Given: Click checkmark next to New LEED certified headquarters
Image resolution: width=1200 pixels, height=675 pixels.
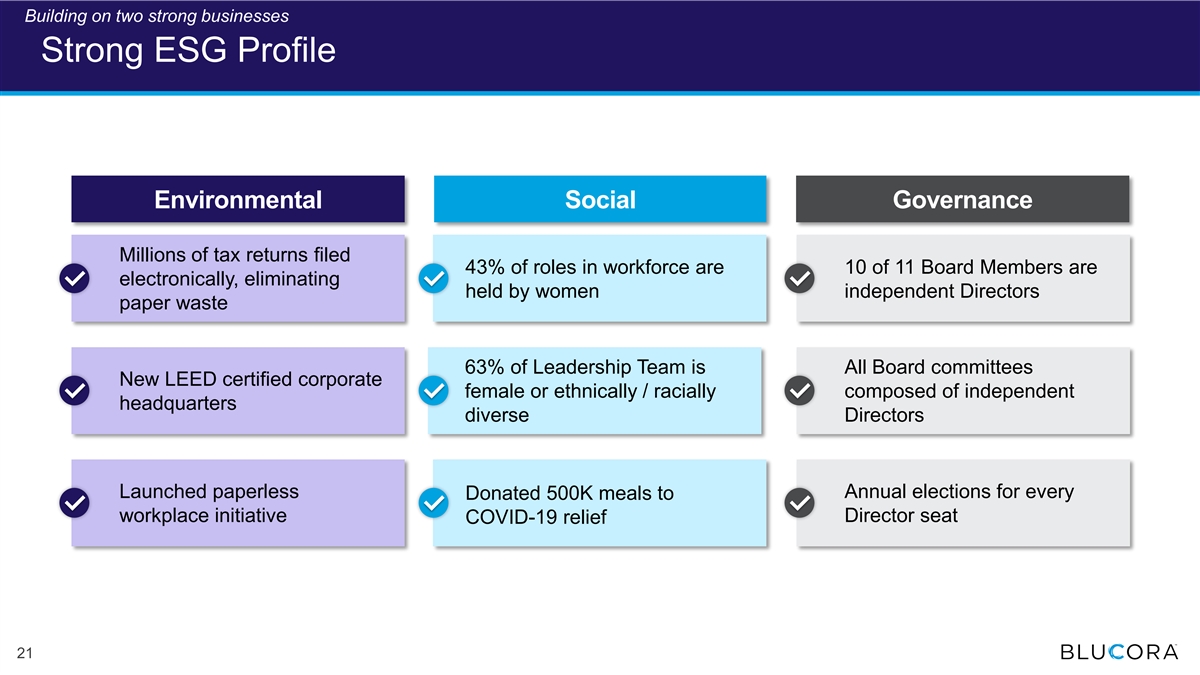Looking at the screenshot, I should tap(75, 391).
